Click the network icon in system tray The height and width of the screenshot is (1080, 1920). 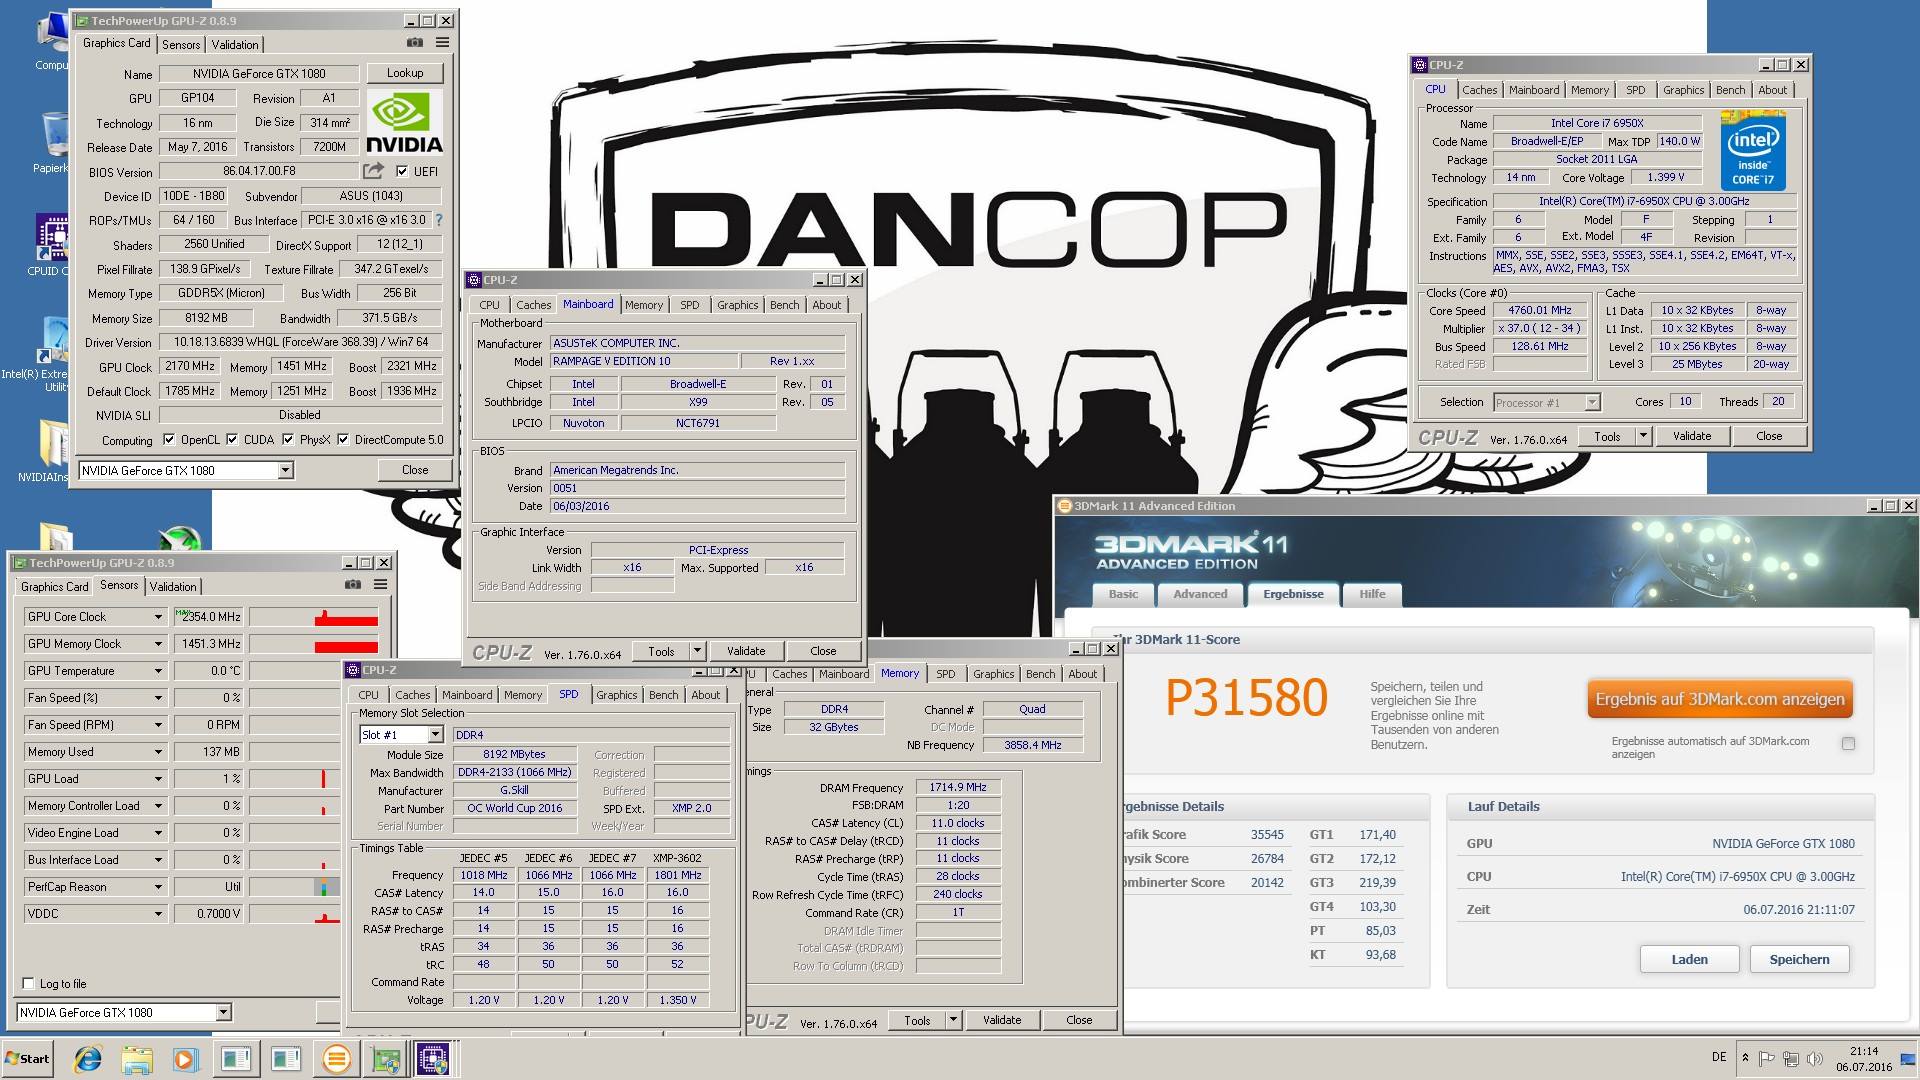pos(1790,1058)
